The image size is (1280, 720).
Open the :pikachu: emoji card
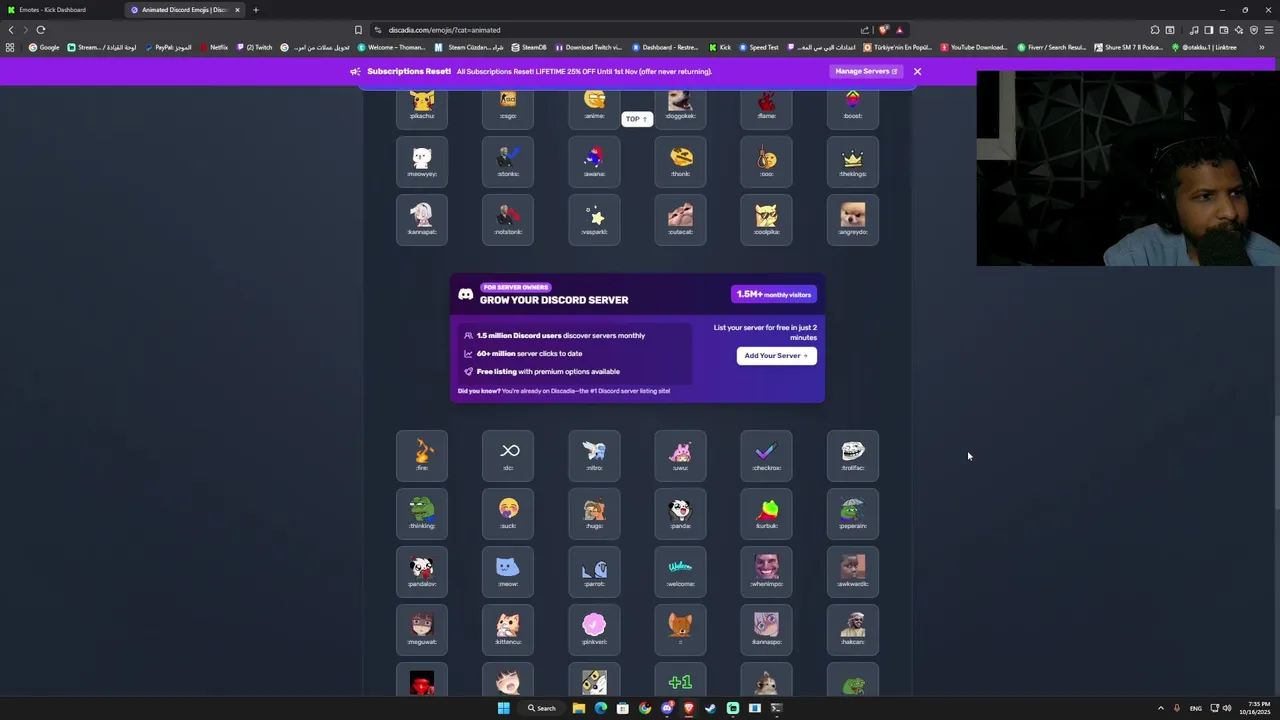click(x=422, y=106)
